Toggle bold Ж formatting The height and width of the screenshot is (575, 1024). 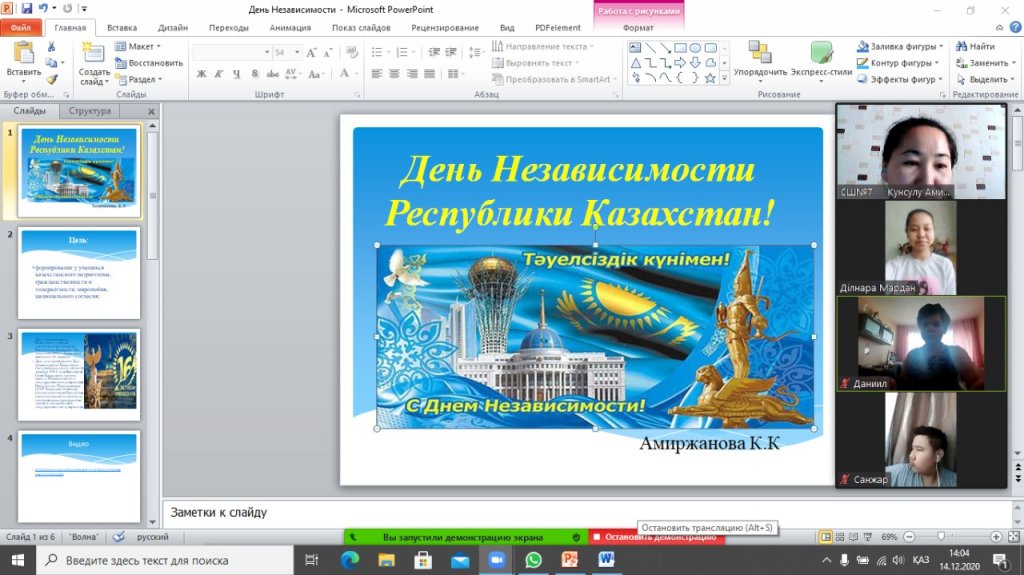[202, 74]
